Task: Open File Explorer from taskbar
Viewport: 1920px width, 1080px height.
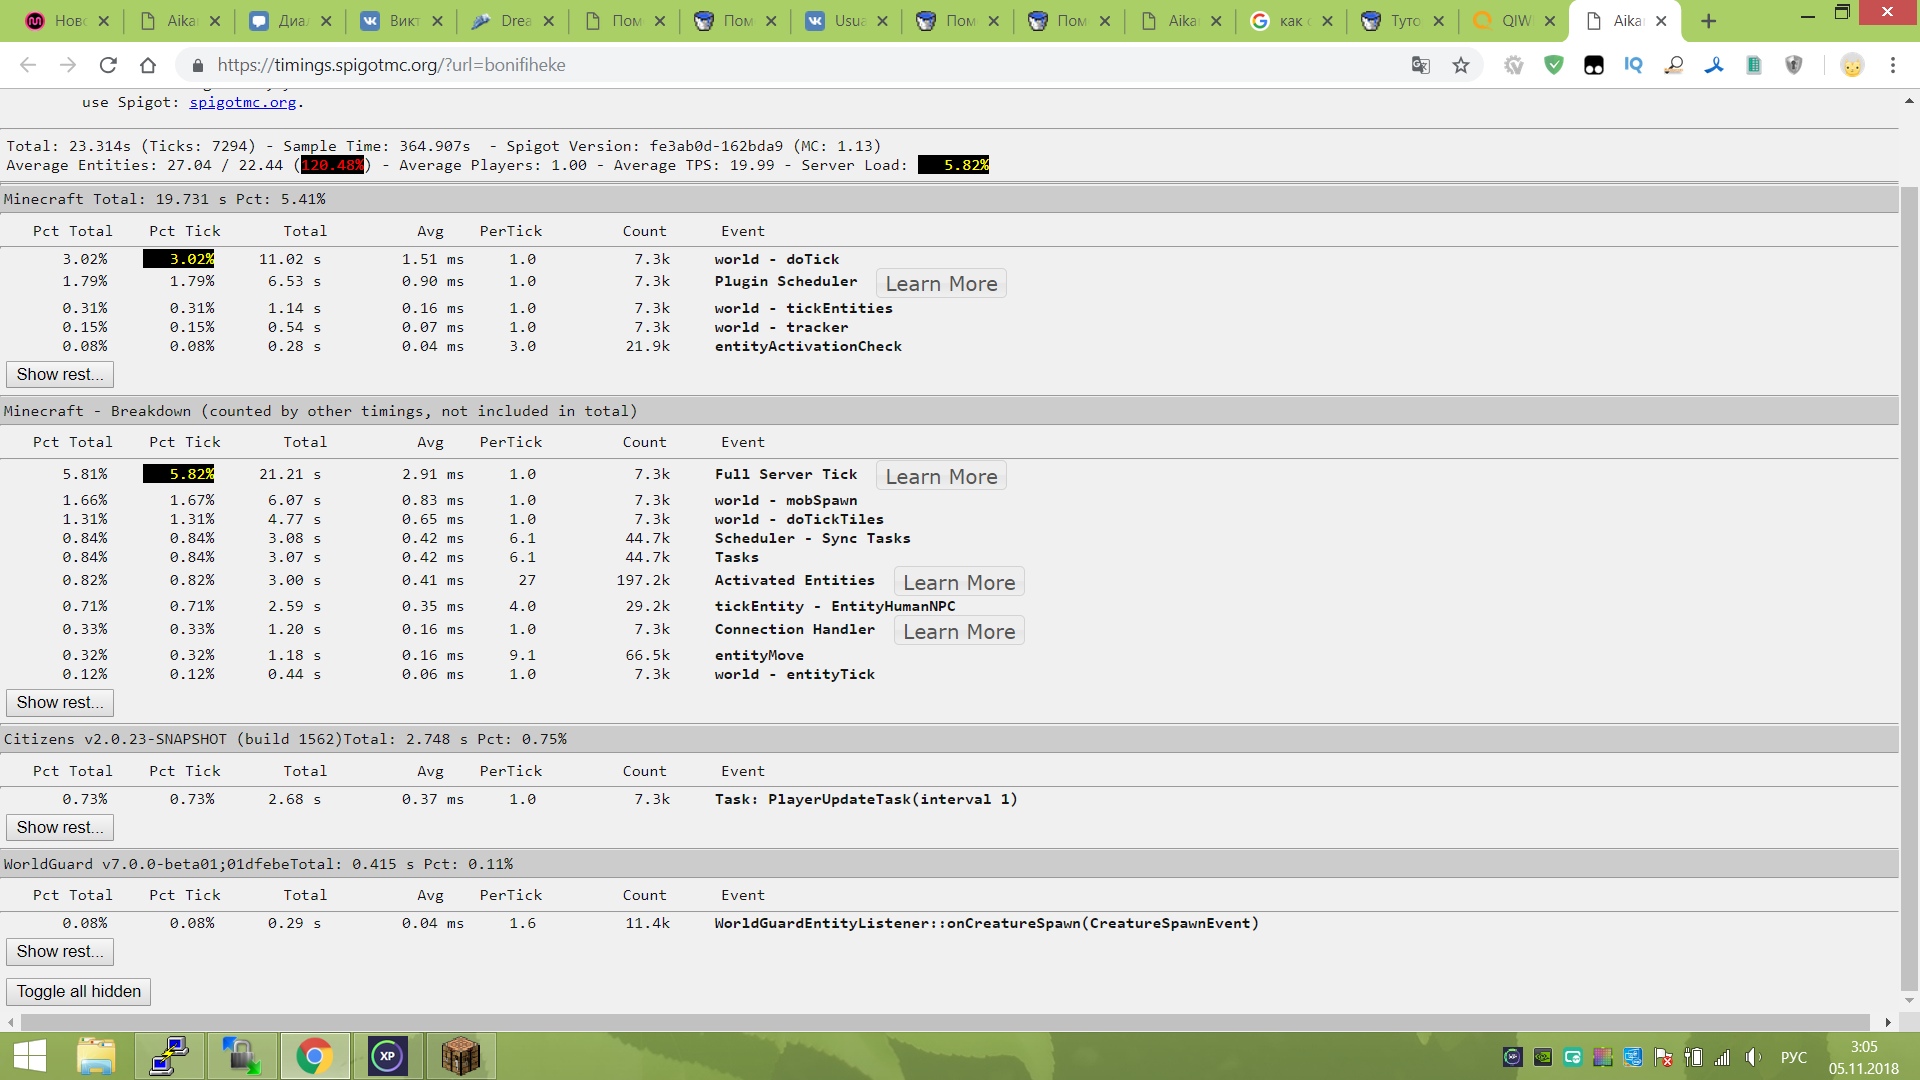Action: pos(96,1056)
